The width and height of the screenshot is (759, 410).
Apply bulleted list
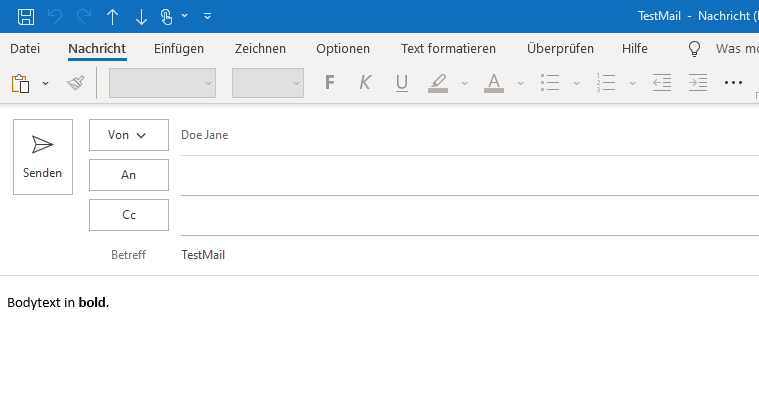pos(550,83)
